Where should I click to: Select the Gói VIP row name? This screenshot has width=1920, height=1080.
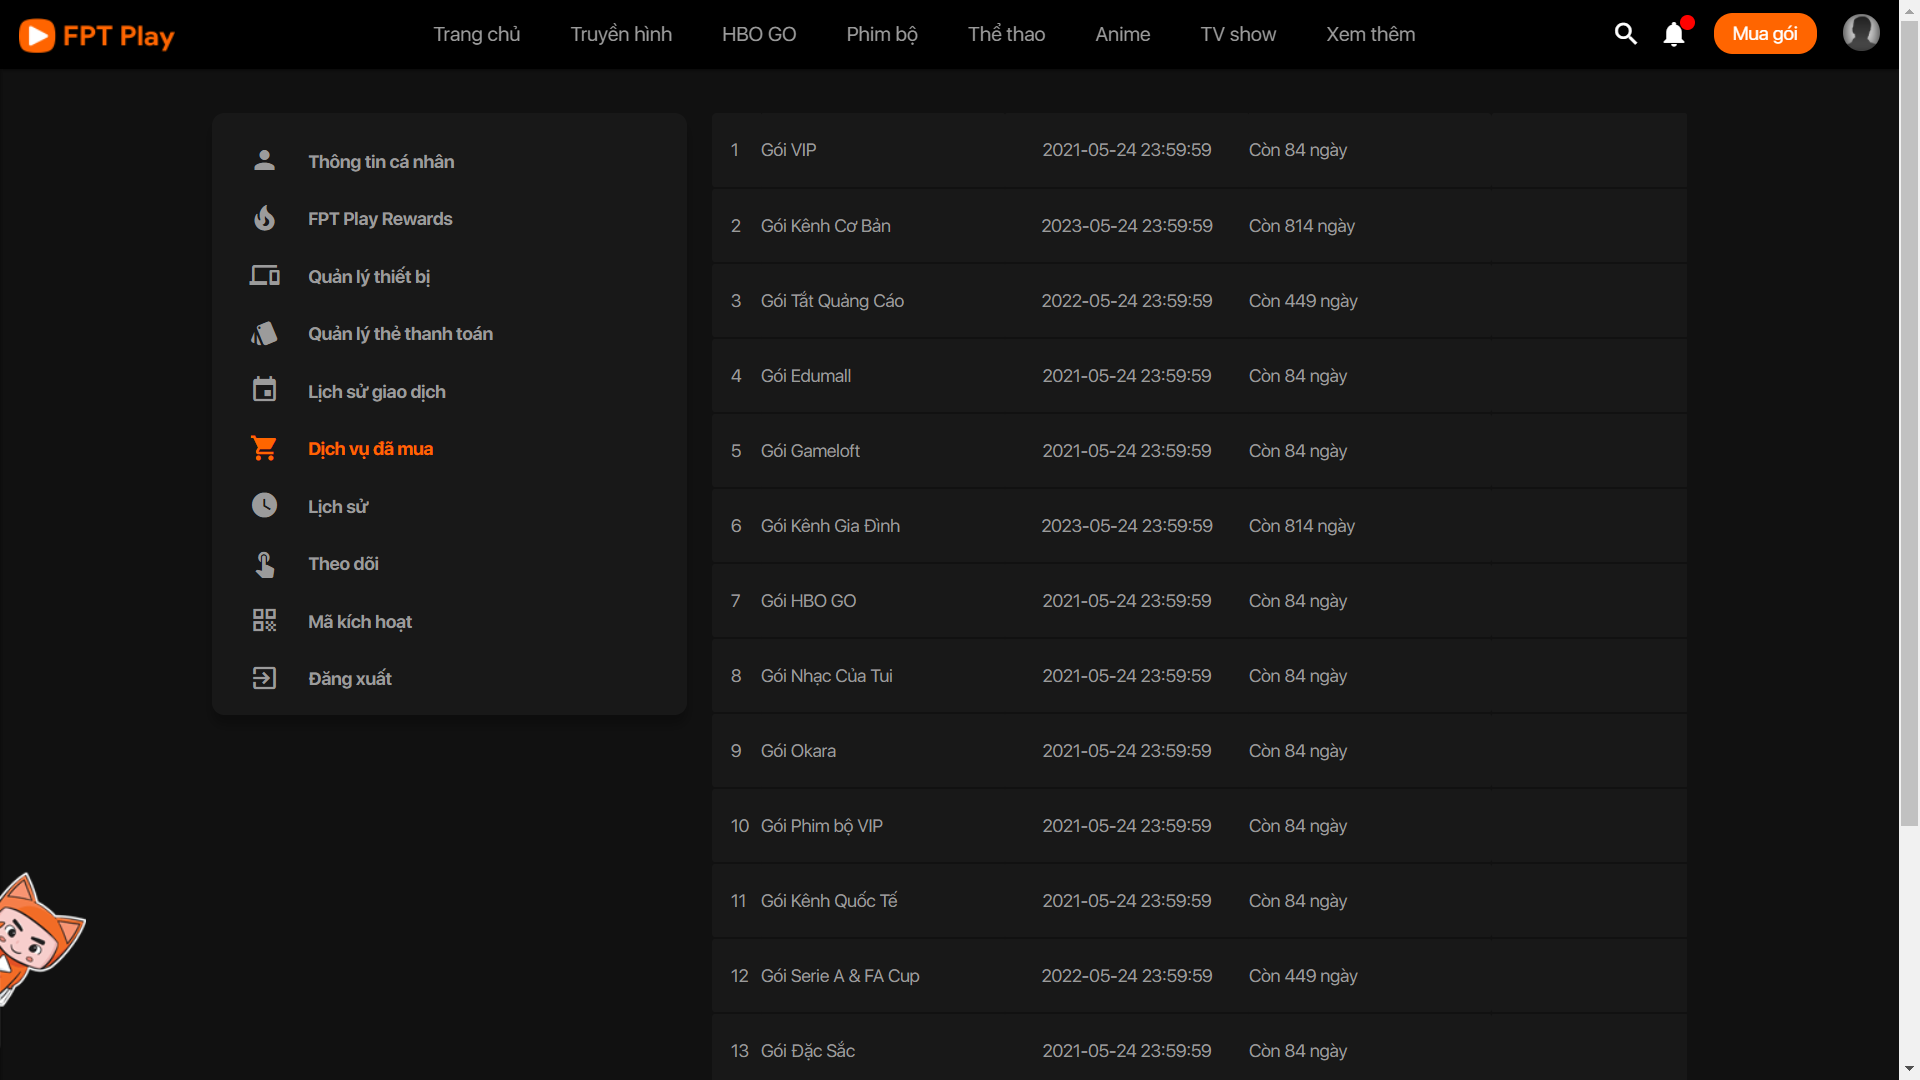[788, 150]
